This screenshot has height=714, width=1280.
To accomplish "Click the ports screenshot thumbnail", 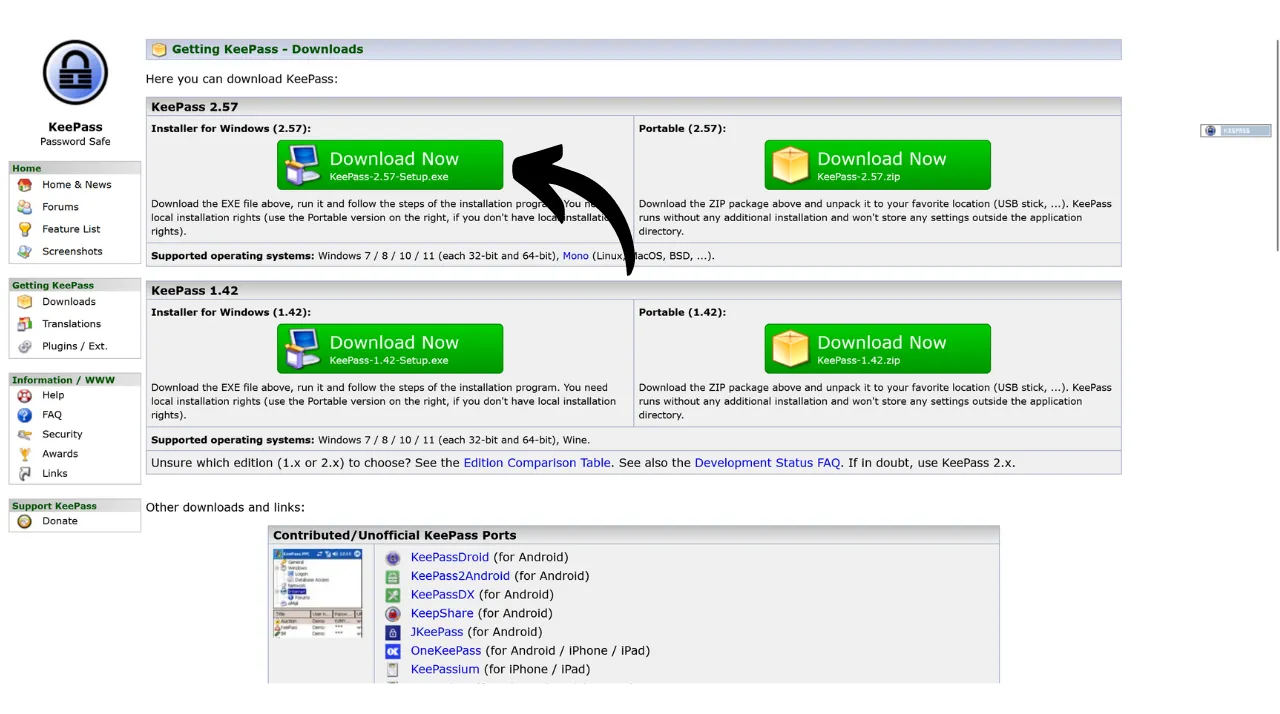I will coord(317,594).
